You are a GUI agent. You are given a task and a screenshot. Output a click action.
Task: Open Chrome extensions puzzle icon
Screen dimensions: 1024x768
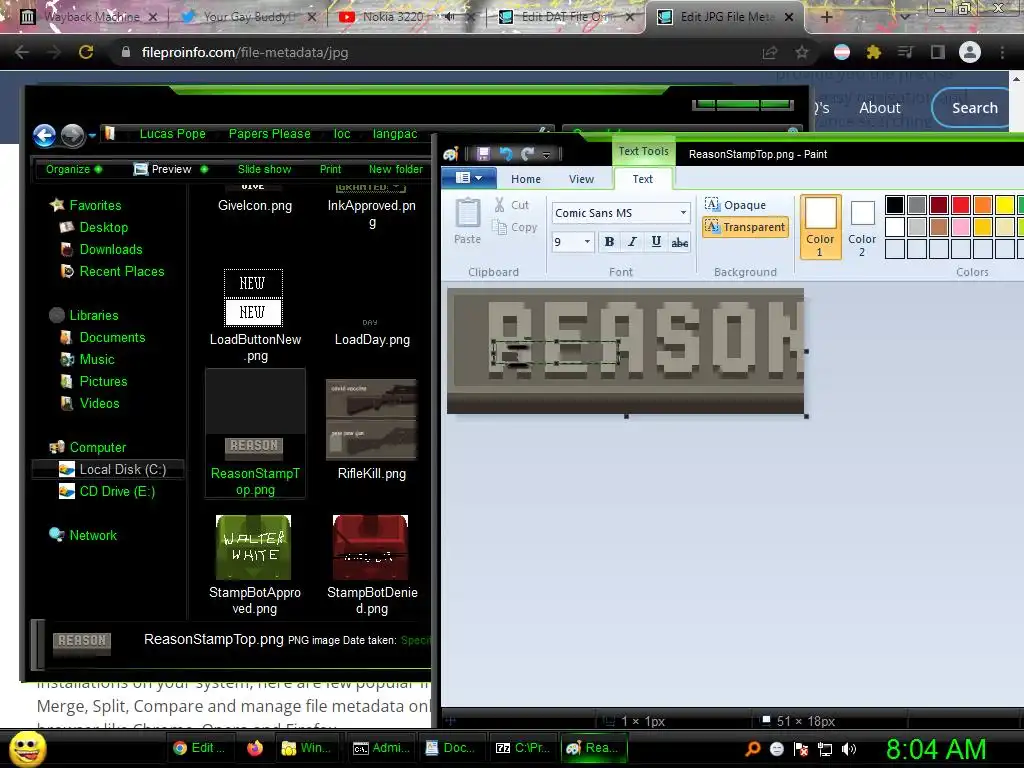(873, 52)
